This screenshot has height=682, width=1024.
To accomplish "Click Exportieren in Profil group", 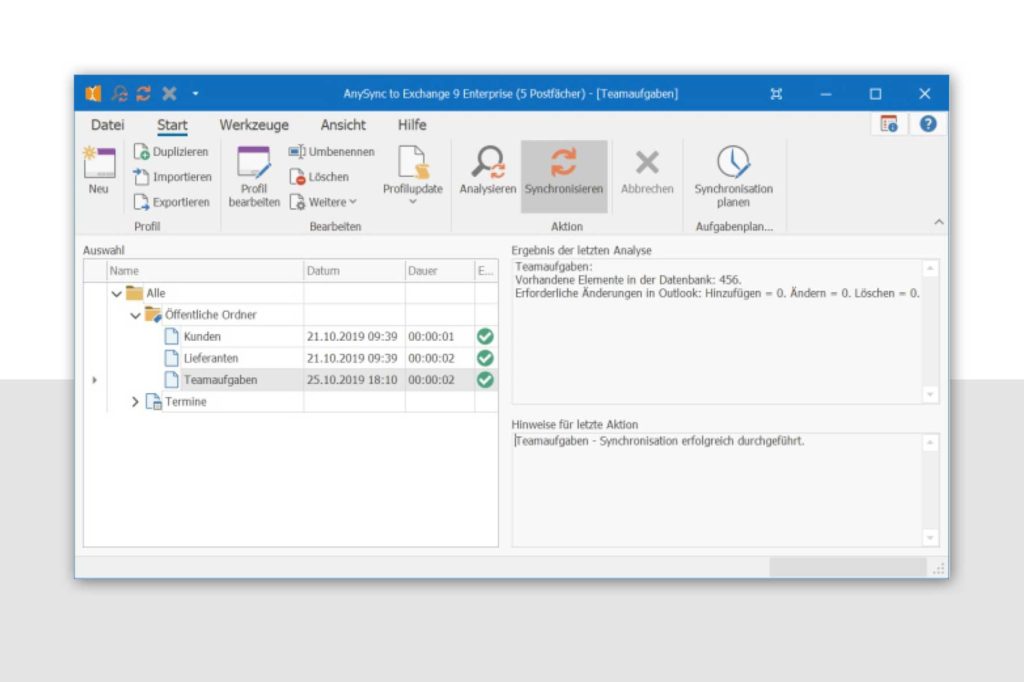I will coord(172,203).
